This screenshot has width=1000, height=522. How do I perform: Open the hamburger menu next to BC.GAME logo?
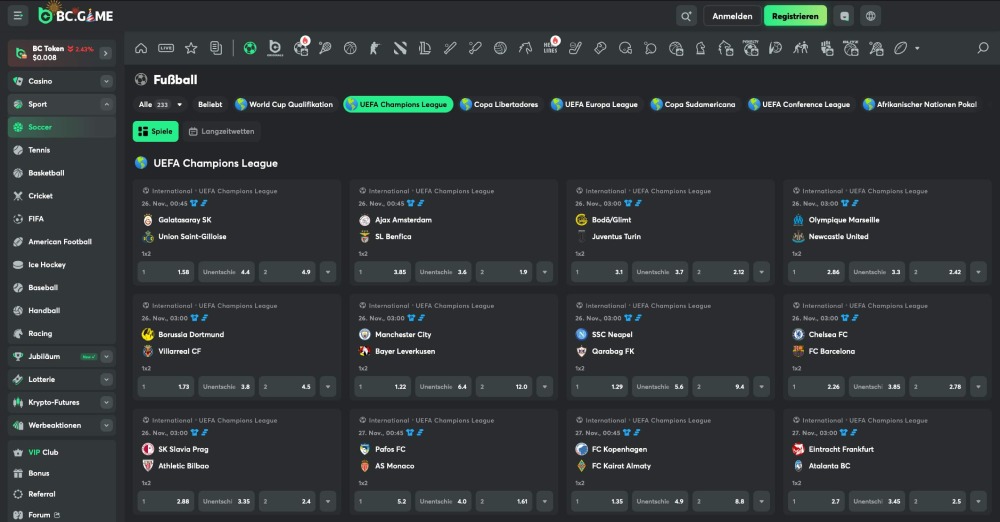(x=18, y=16)
